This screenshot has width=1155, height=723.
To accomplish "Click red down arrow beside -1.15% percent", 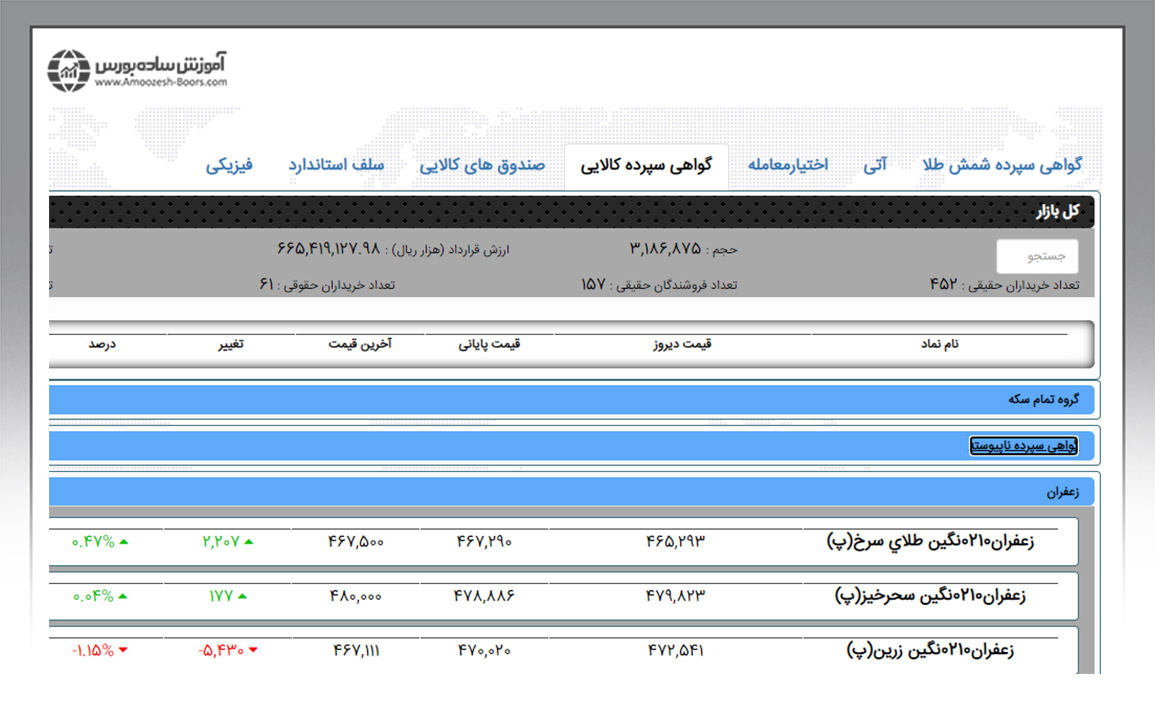I will 123,650.
